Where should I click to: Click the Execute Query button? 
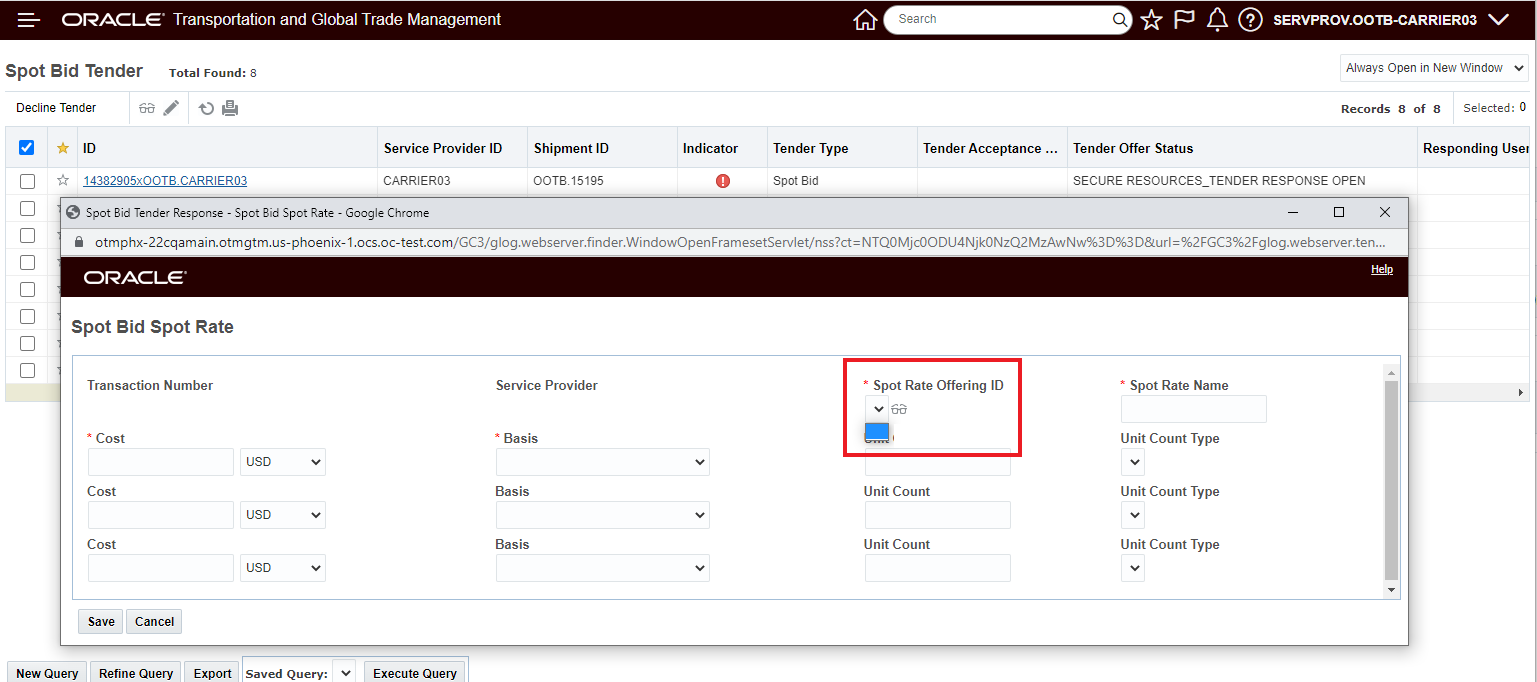[x=415, y=673]
